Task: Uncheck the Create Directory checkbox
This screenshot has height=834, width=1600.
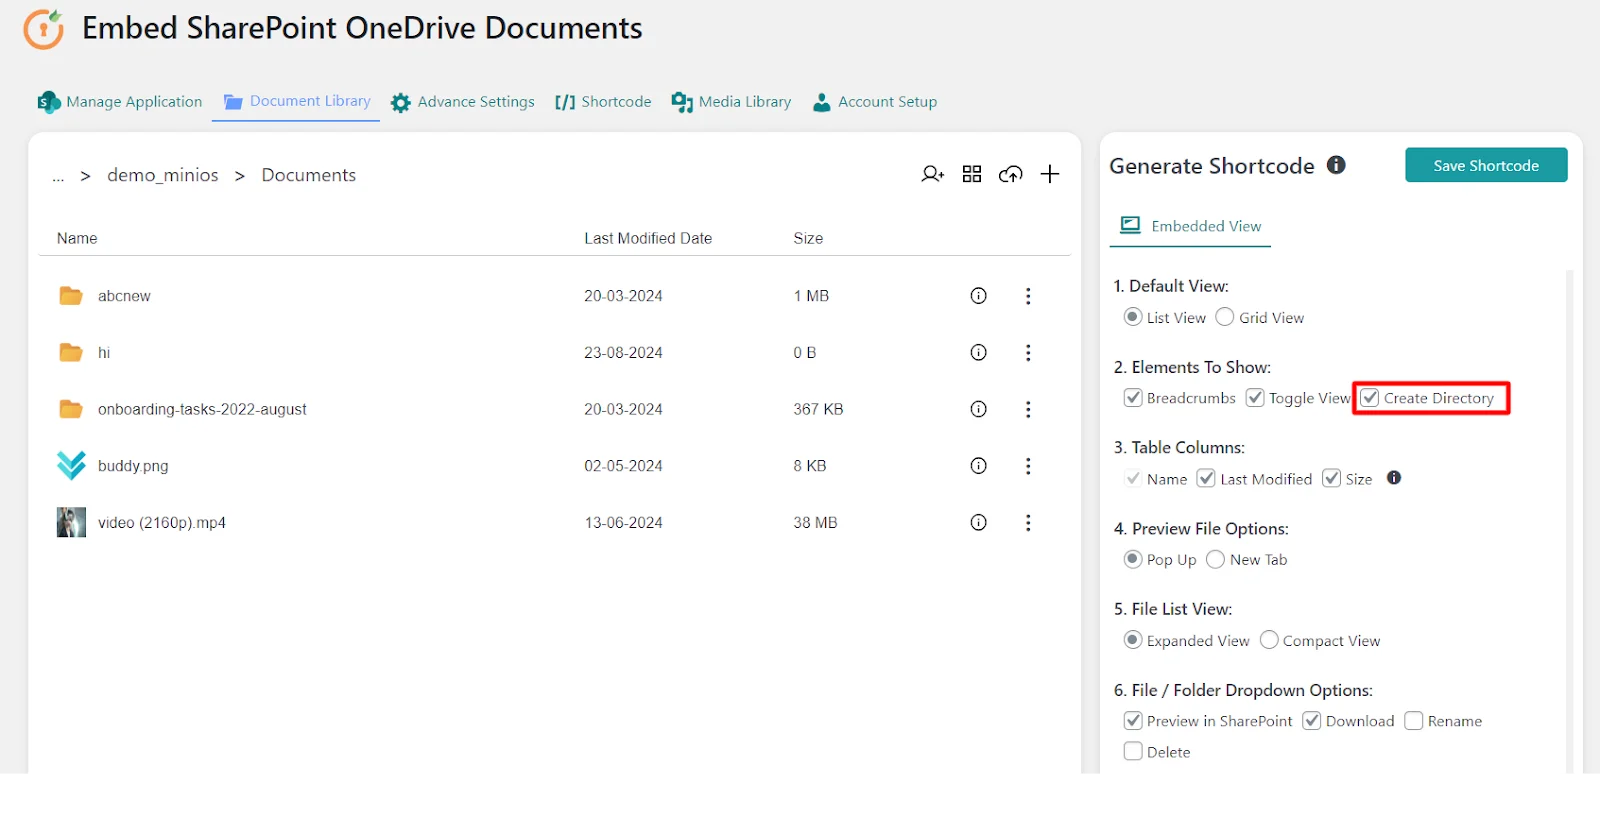Action: tap(1370, 398)
